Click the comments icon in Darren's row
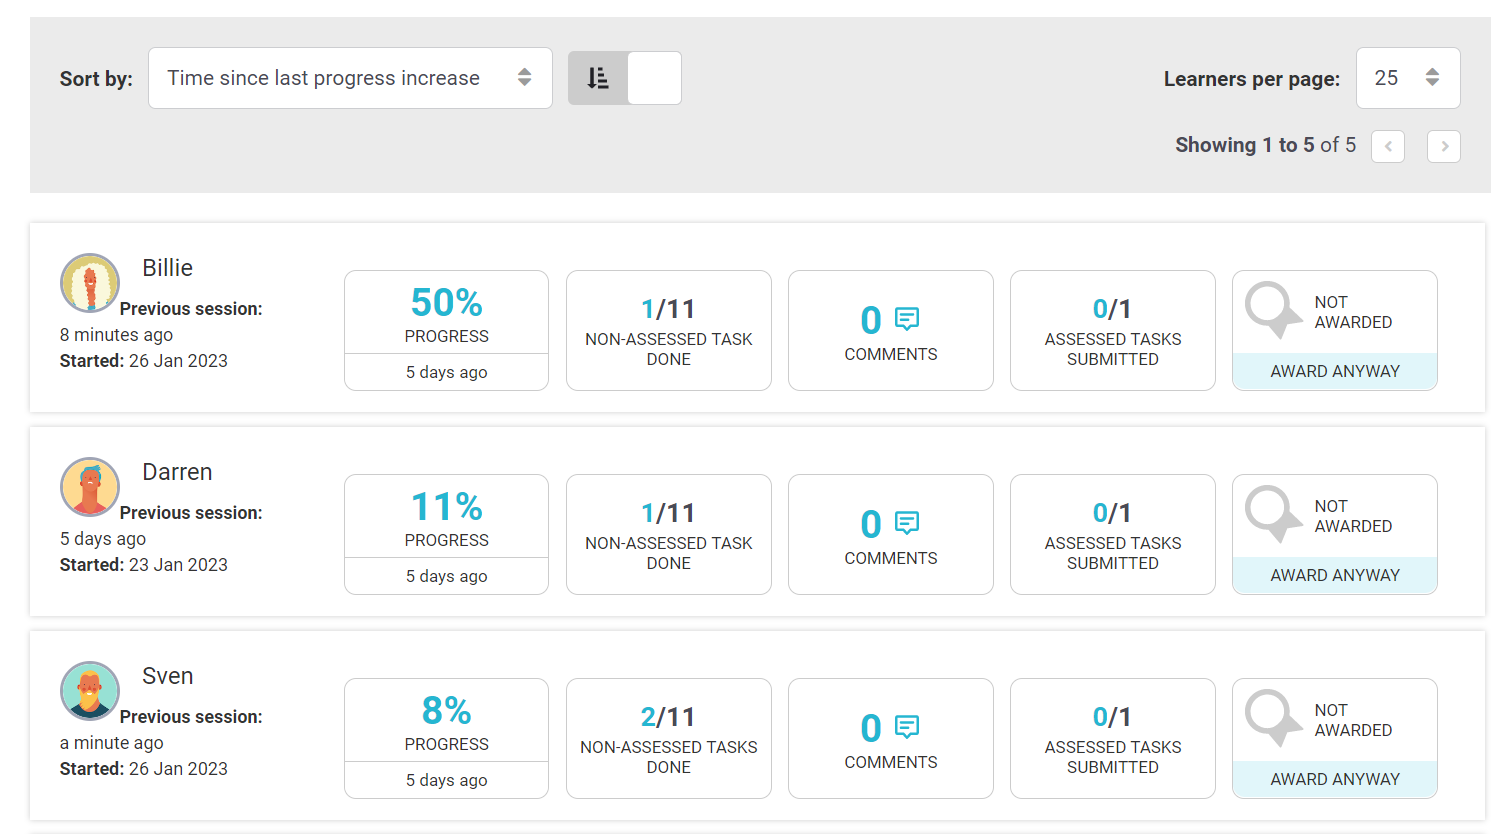The width and height of the screenshot is (1512, 834). pos(906,523)
